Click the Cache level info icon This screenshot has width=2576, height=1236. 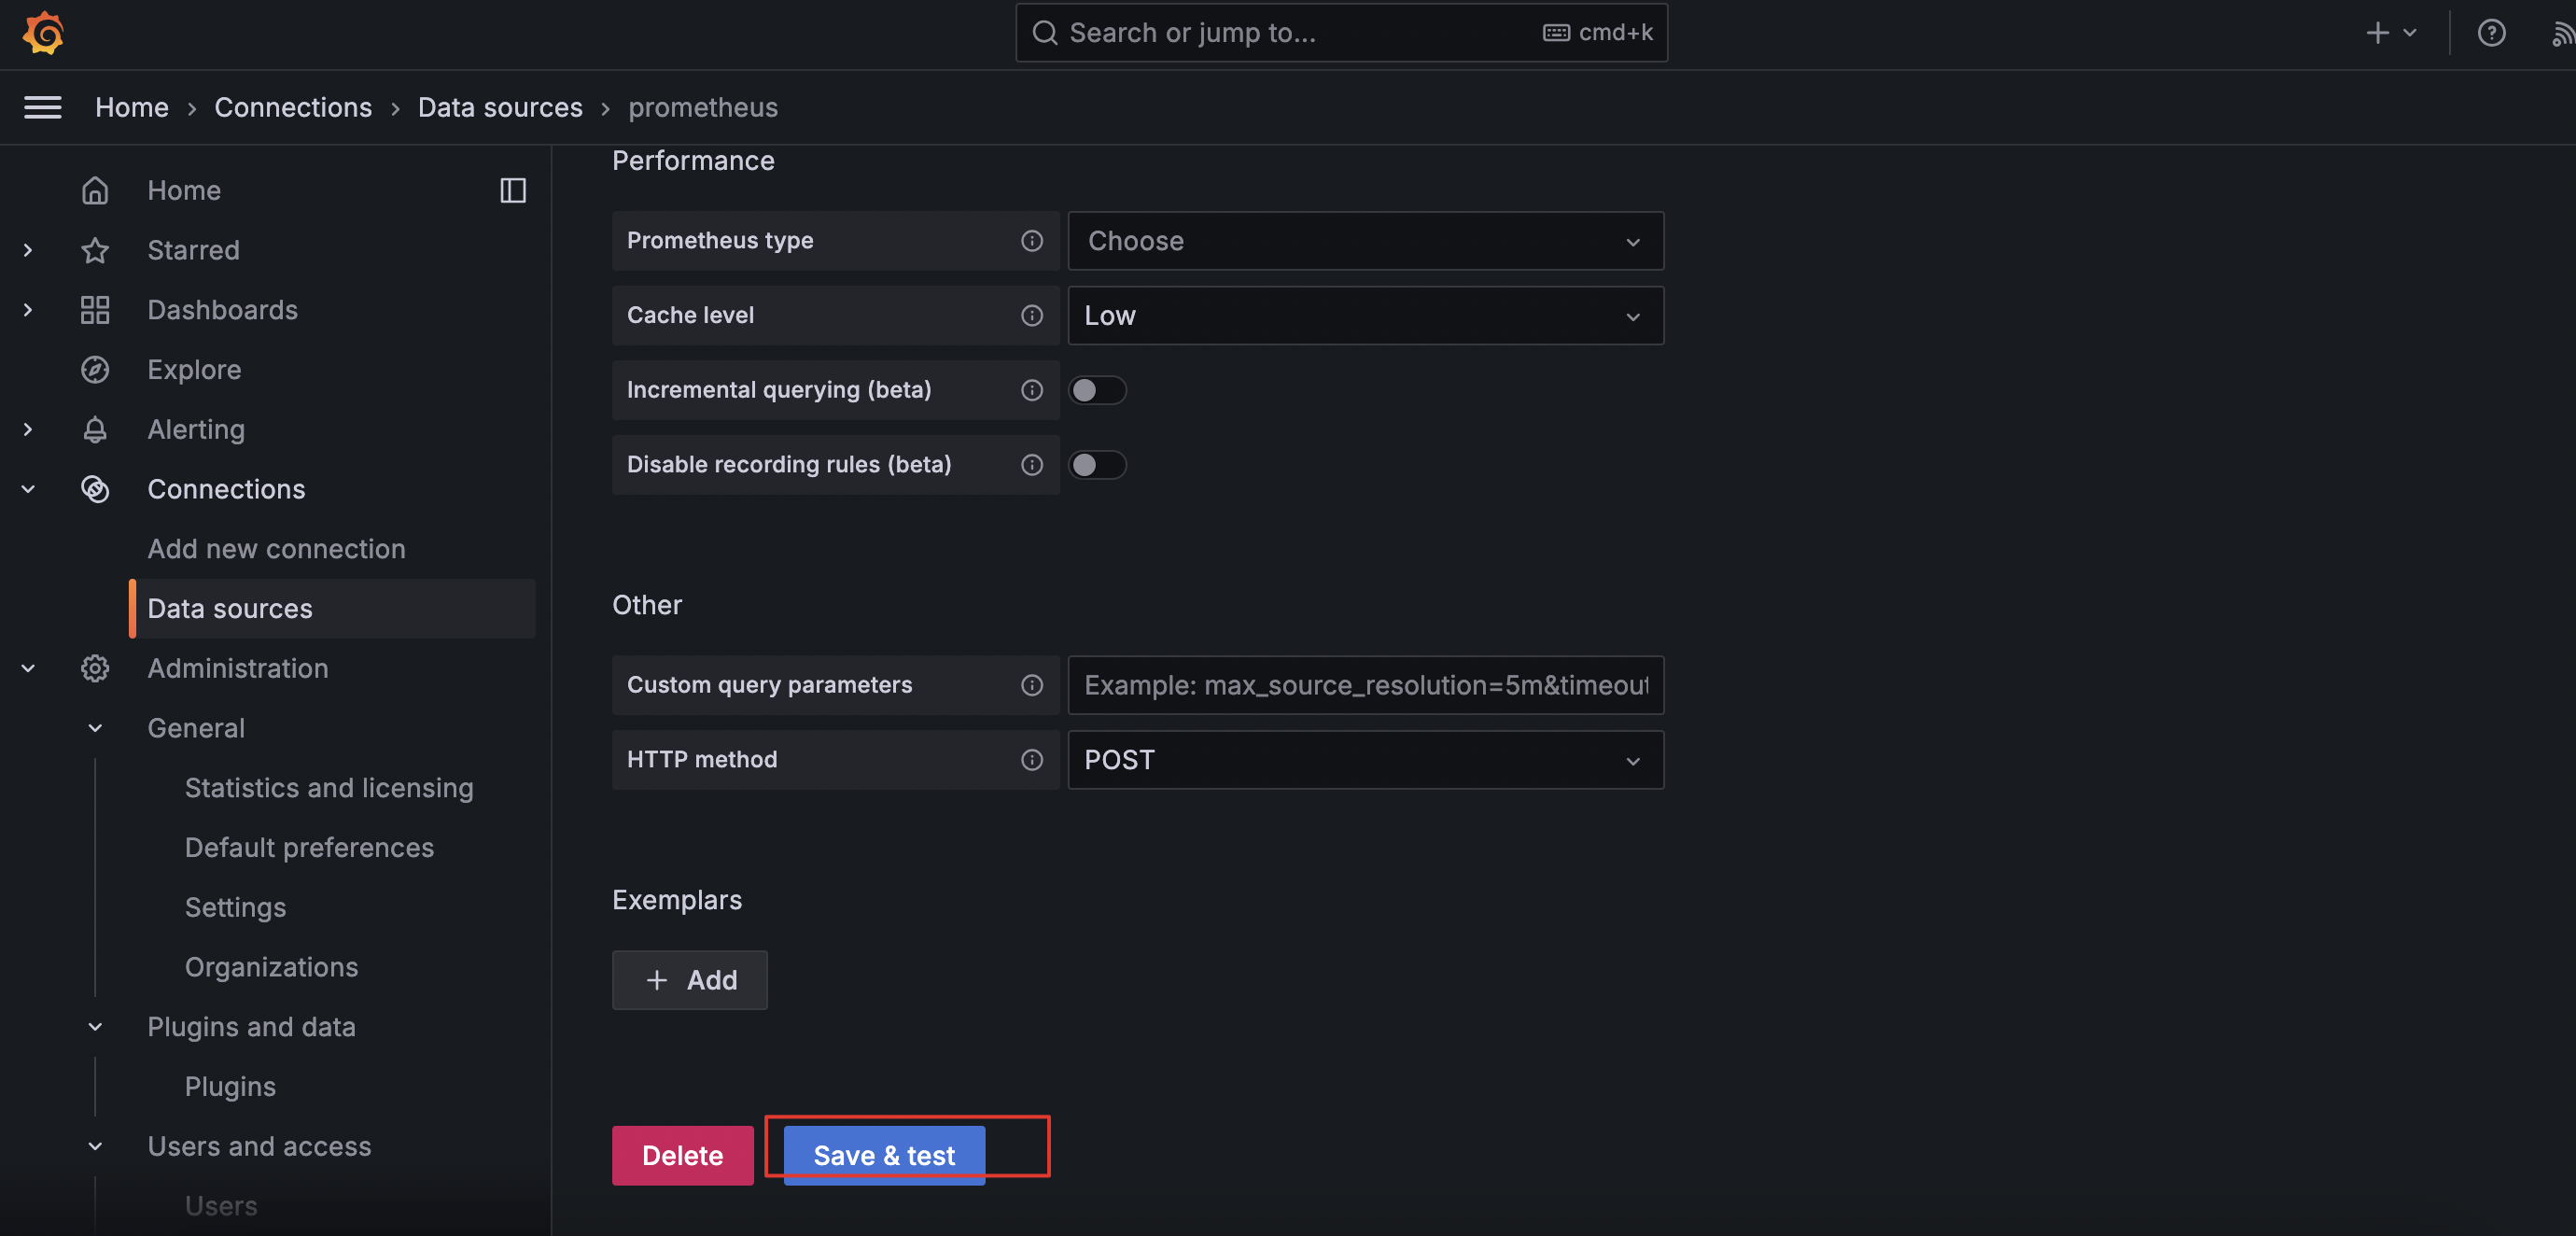1031,316
